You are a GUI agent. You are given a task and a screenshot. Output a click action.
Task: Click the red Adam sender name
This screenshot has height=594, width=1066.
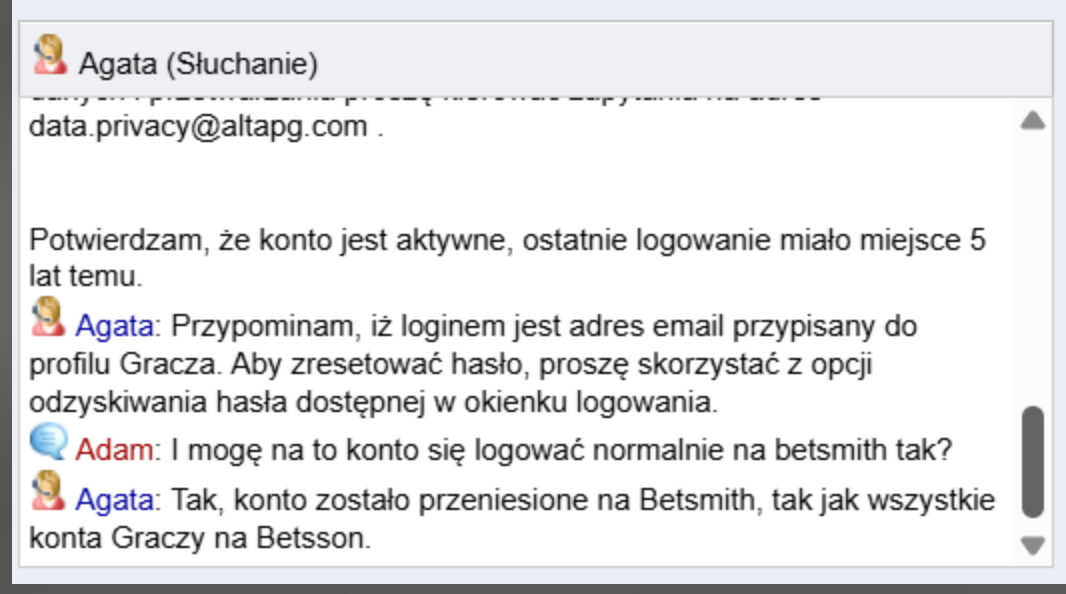click(x=114, y=450)
